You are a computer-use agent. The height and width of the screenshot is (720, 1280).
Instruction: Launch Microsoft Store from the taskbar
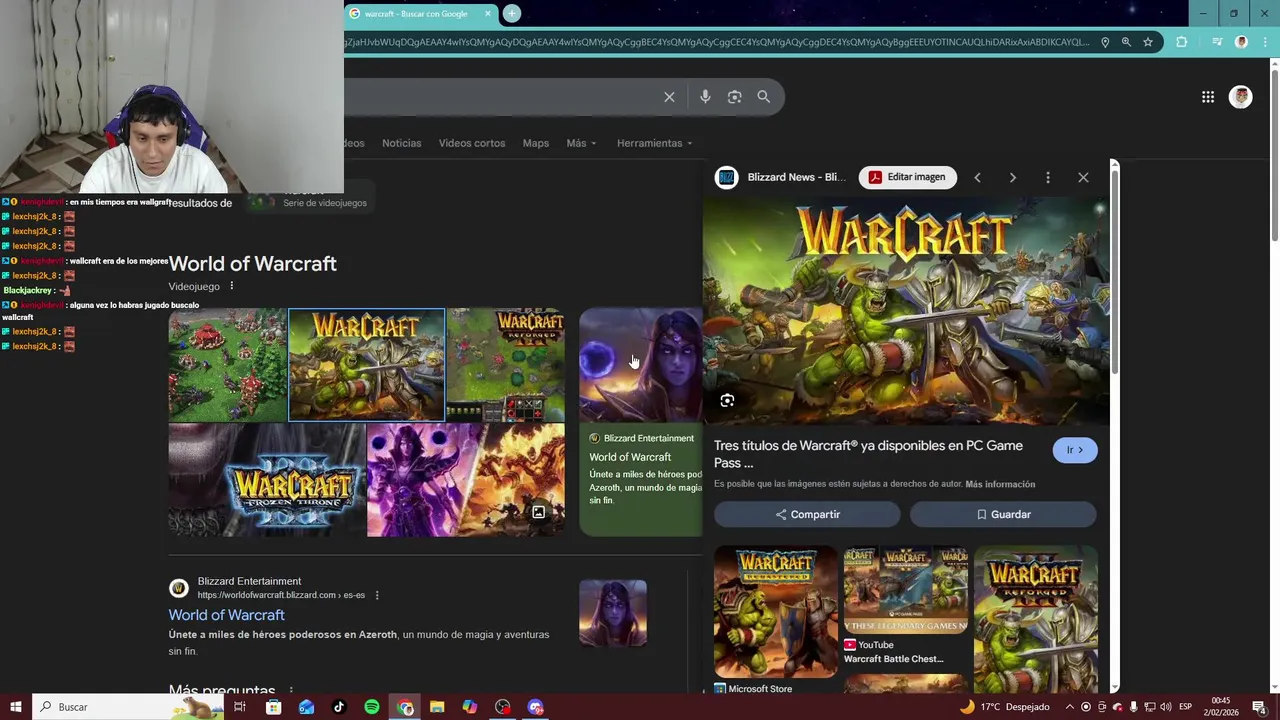click(x=273, y=707)
